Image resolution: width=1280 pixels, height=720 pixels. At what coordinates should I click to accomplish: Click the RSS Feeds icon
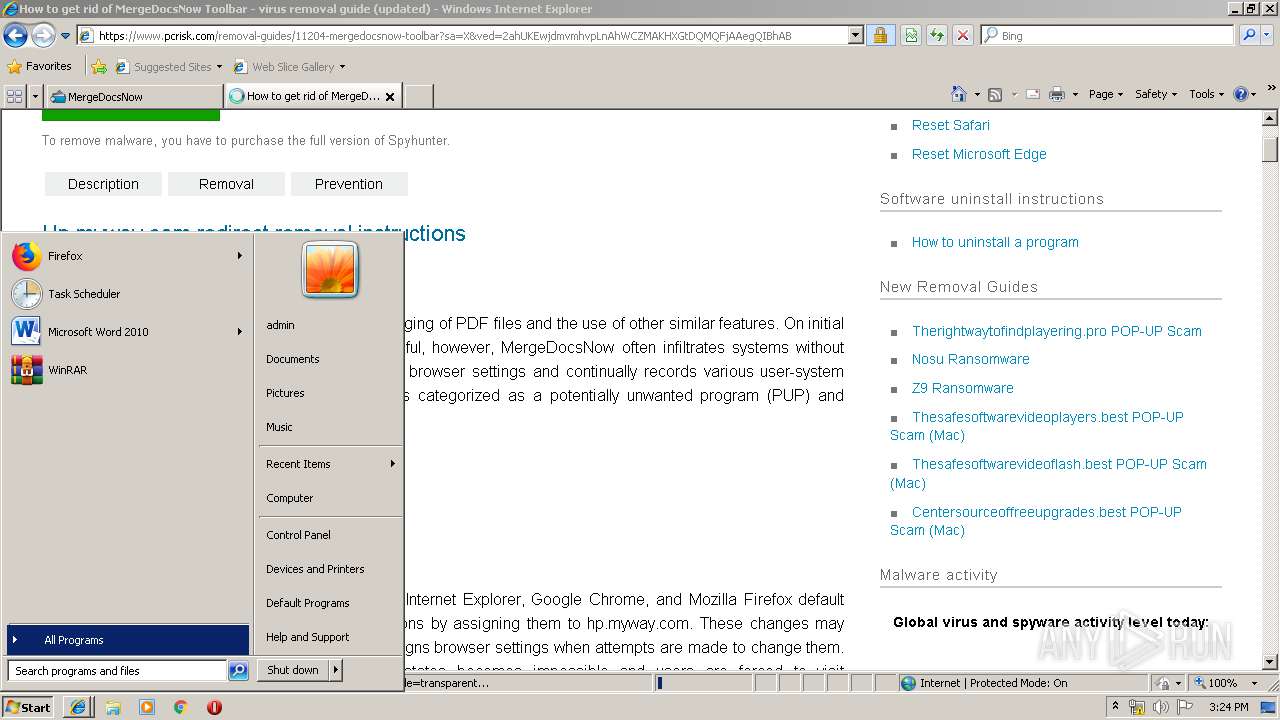(x=995, y=94)
